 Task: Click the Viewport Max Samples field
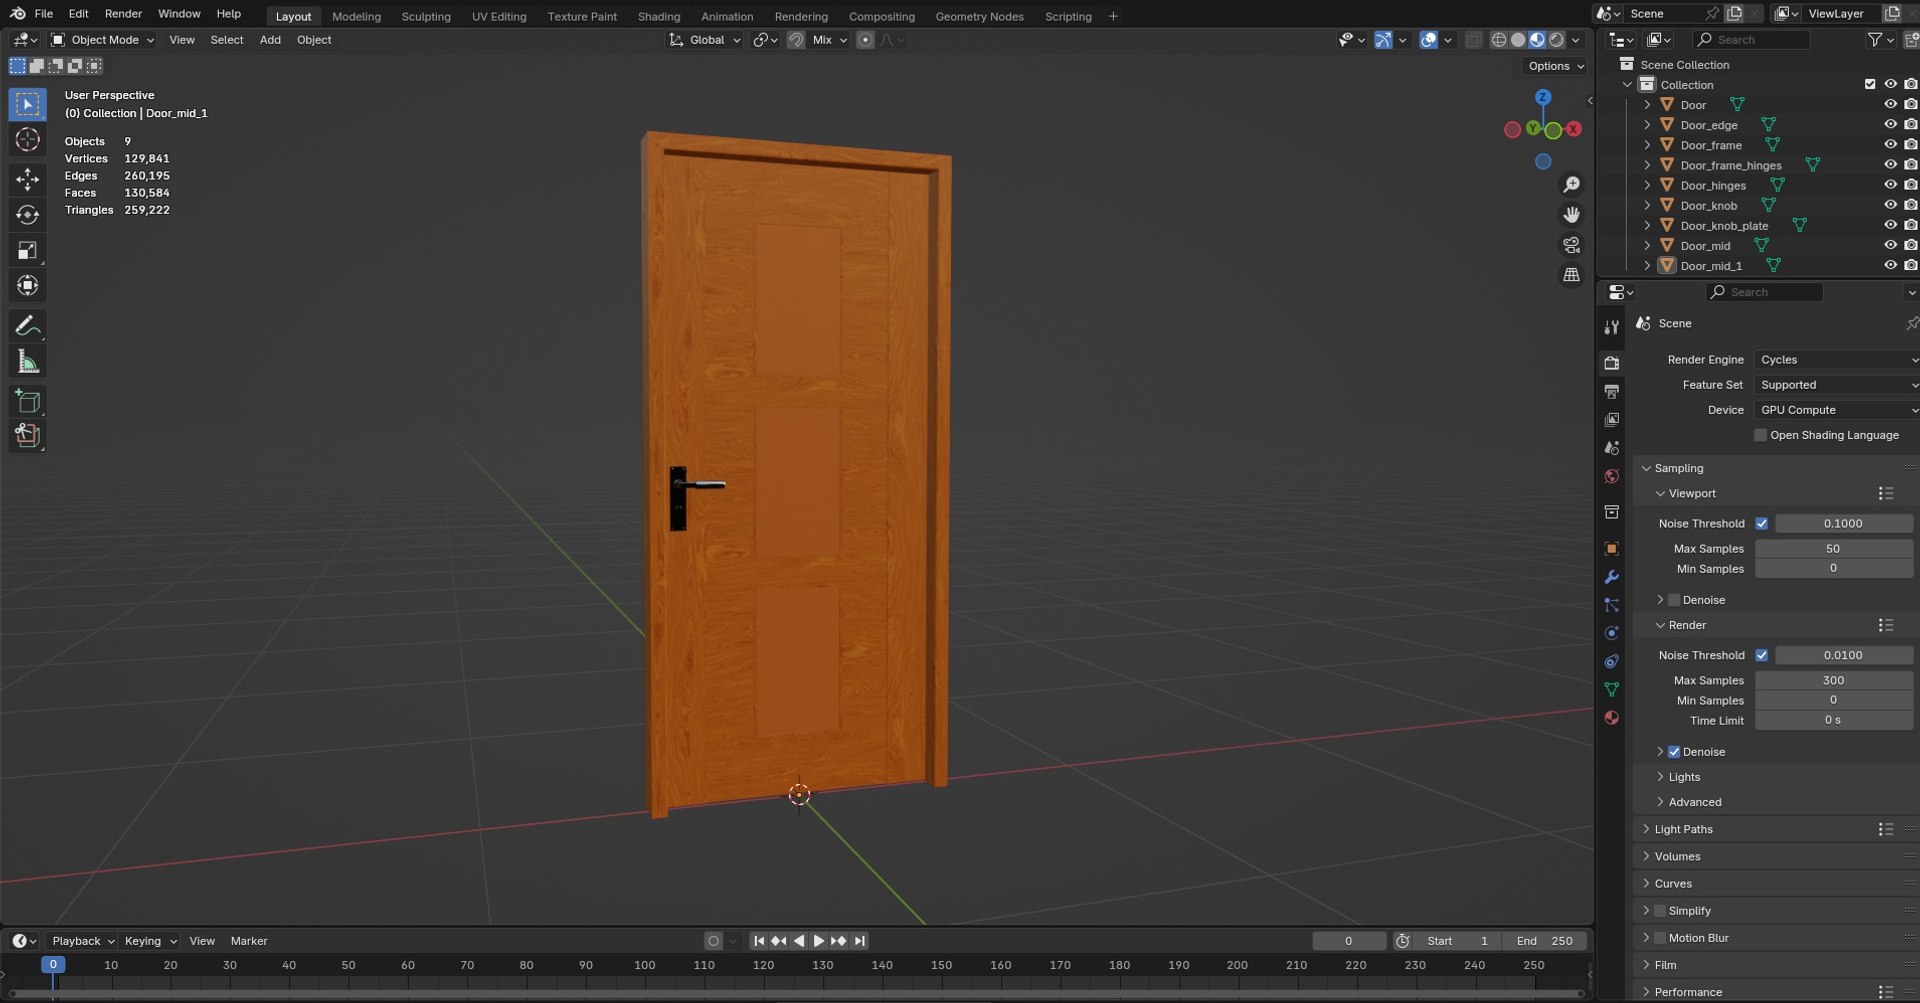click(1833, 549)
